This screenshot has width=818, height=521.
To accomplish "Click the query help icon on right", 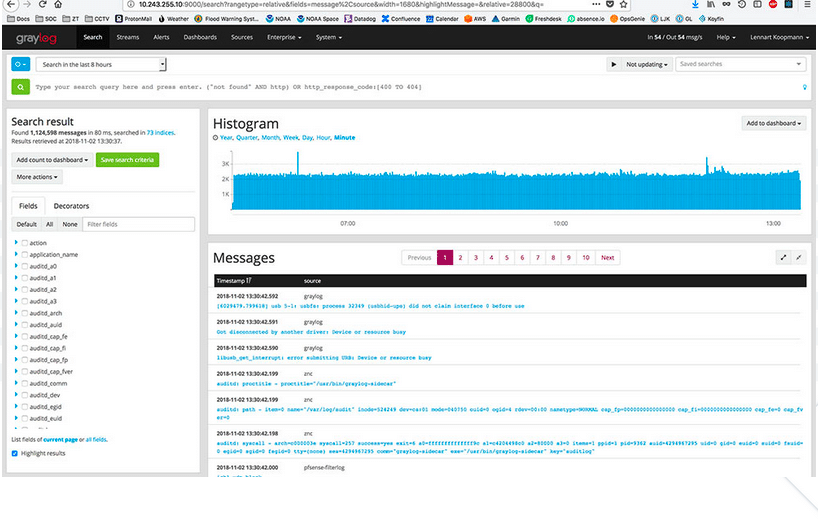I will [805, 87].
